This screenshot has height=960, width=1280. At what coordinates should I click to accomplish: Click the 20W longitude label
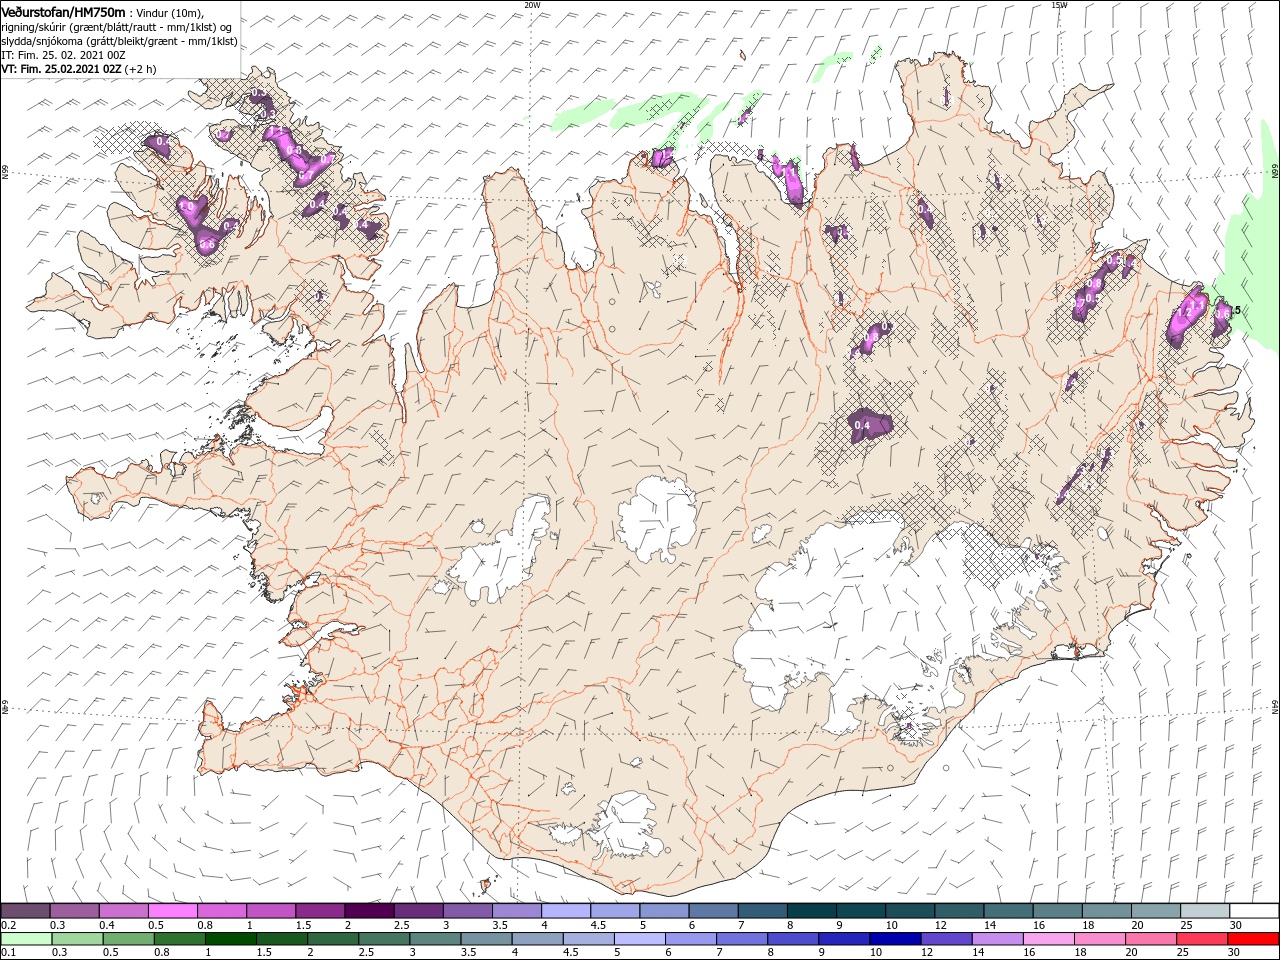pyautogui.click(x=532, y=4)
